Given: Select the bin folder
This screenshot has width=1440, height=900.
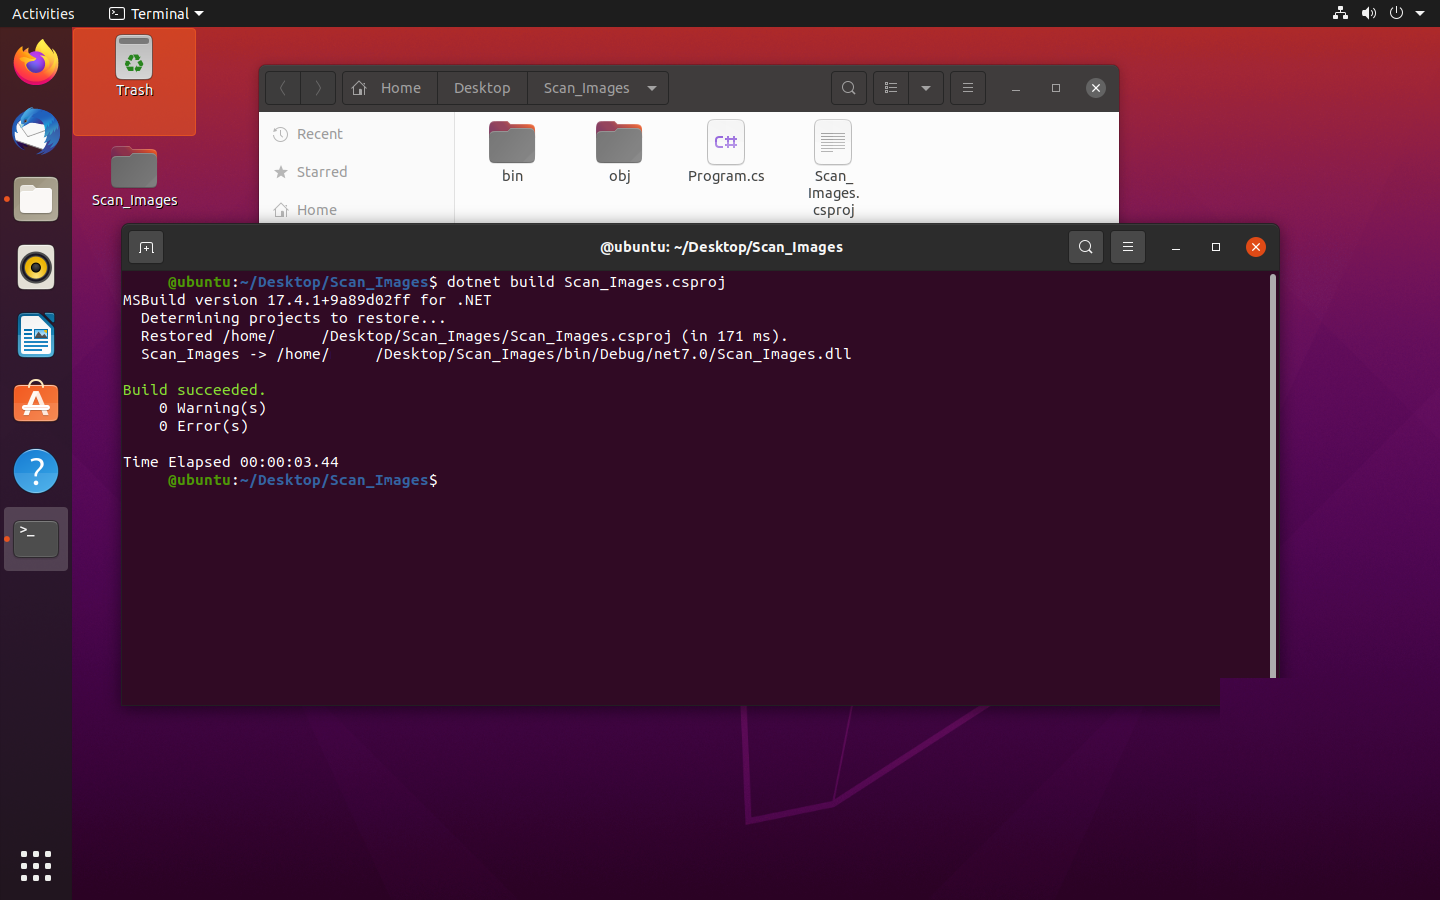Looking at the screenshot, I should pos(512,152).
